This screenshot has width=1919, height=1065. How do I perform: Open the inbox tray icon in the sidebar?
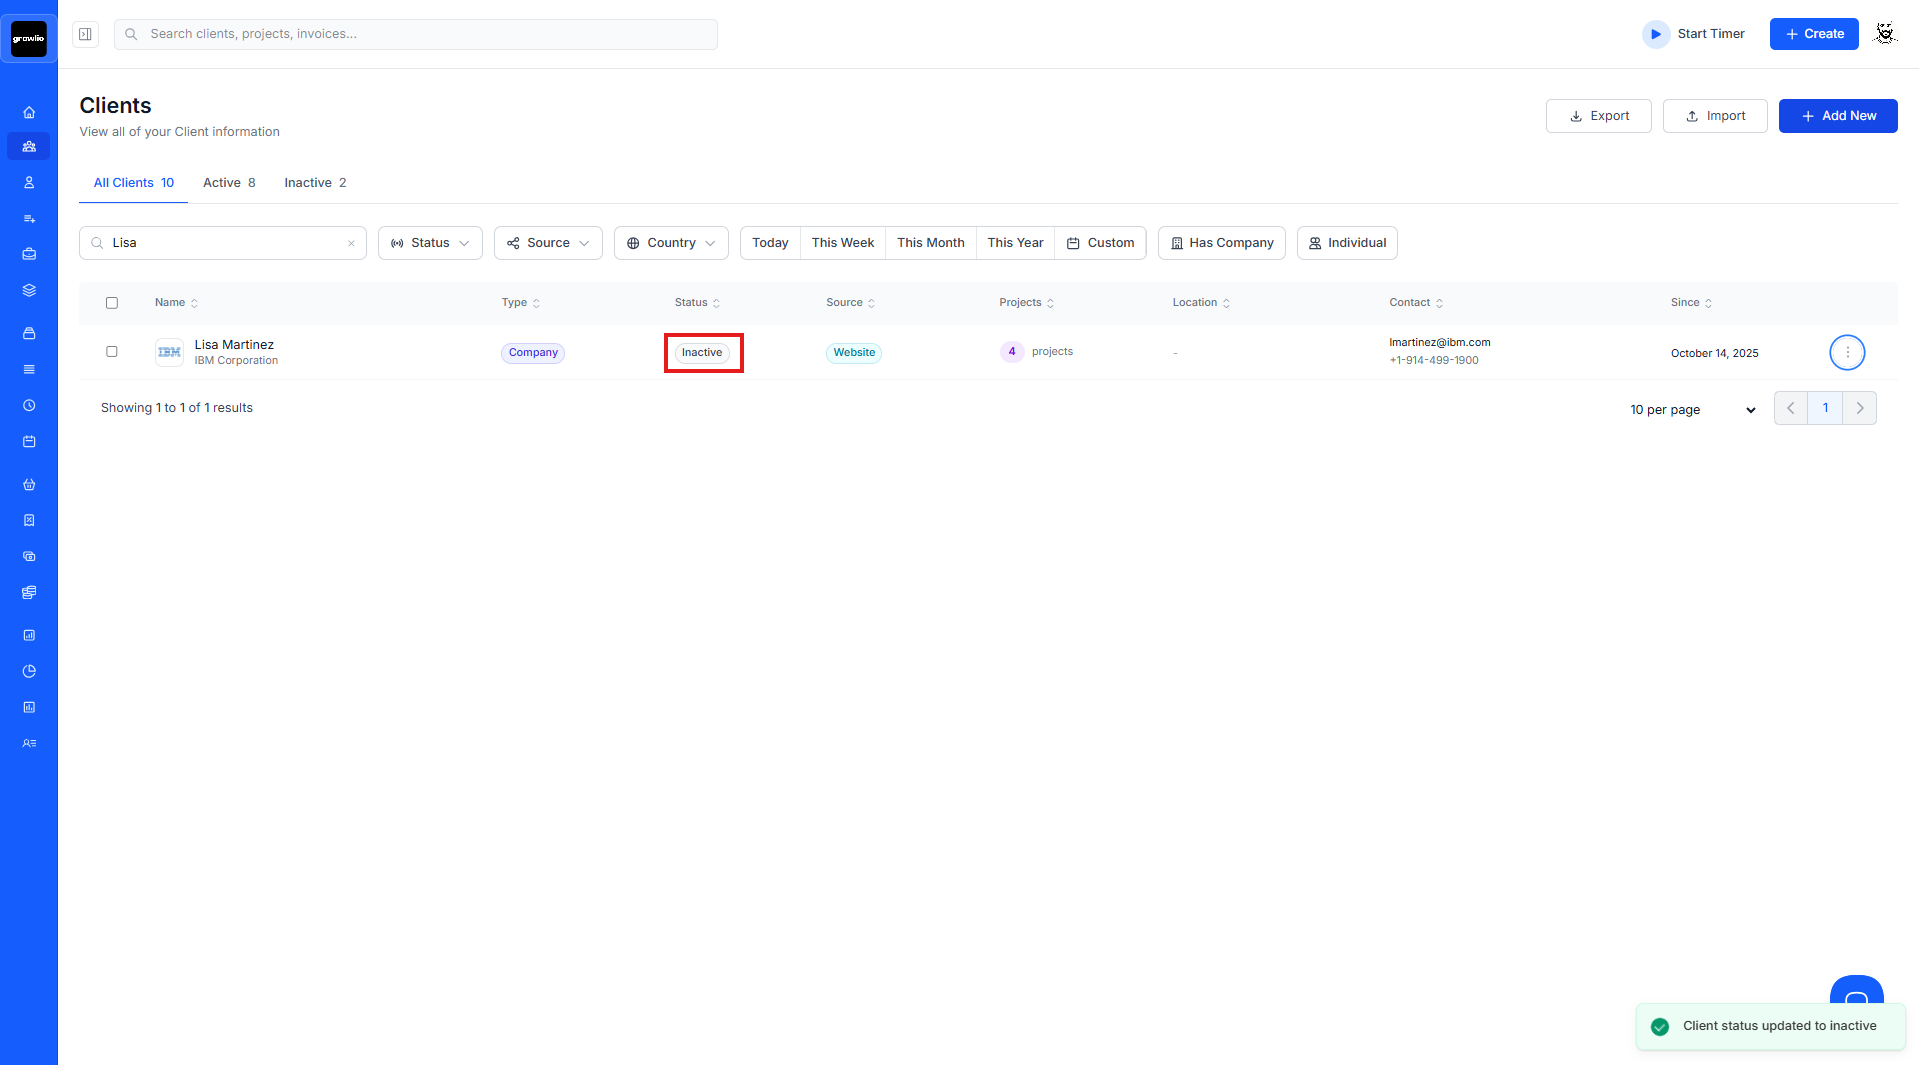click(29, 333)
